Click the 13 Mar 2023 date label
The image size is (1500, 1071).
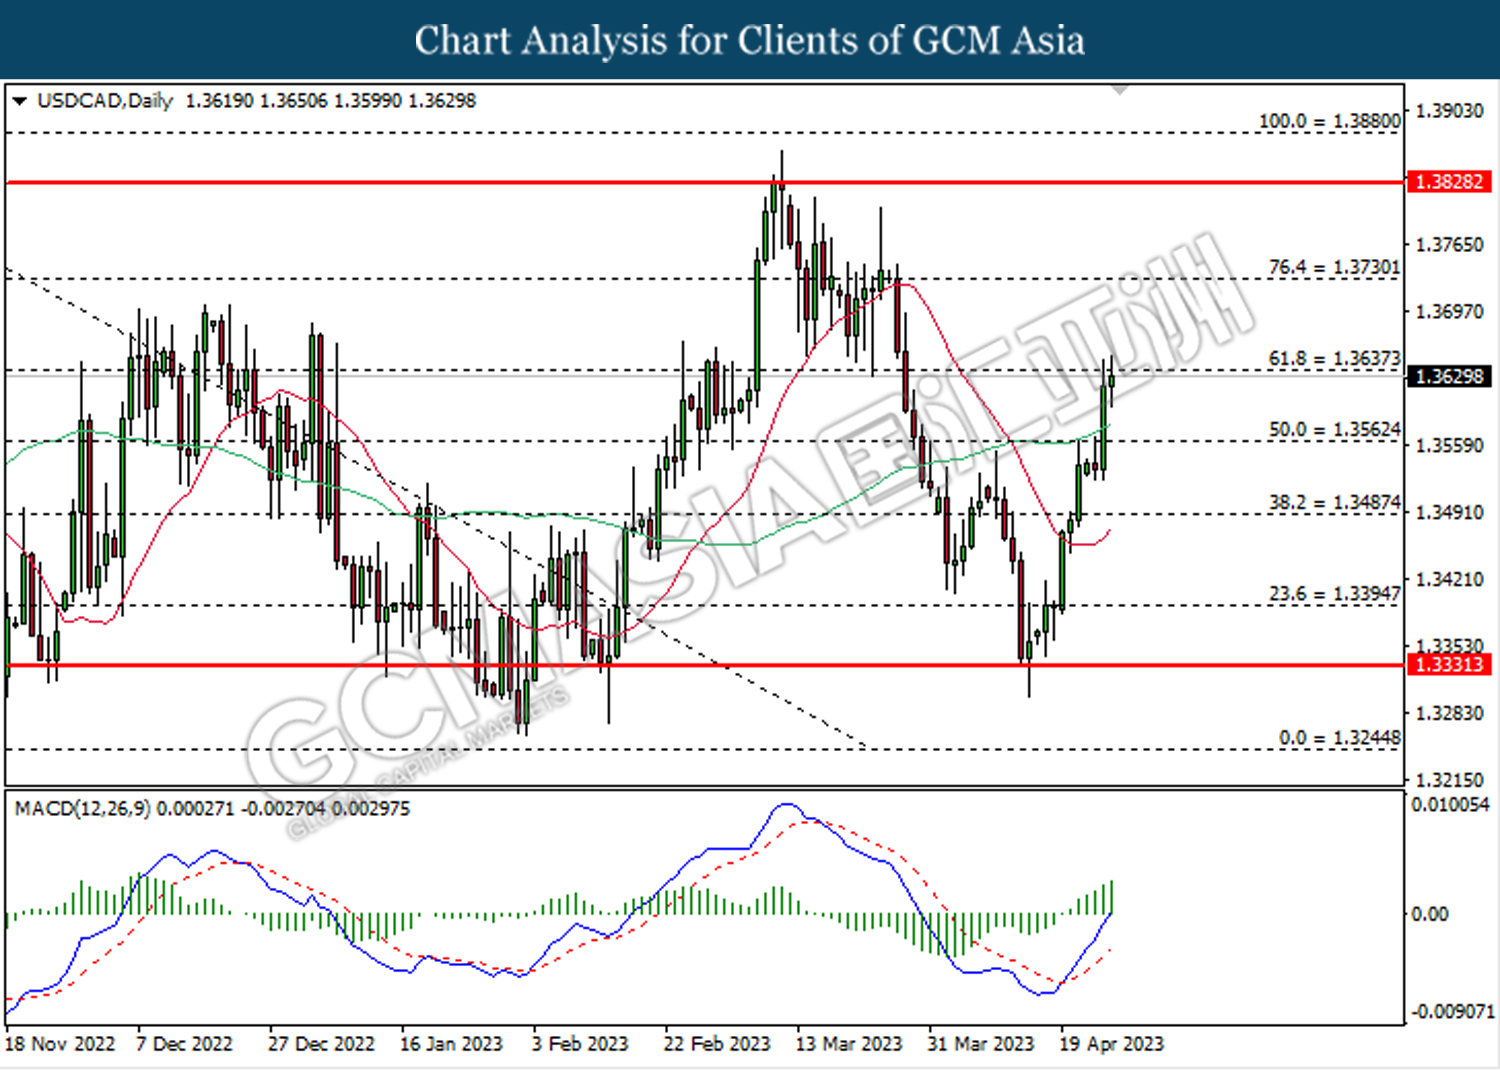click(x=849, y=1044)
